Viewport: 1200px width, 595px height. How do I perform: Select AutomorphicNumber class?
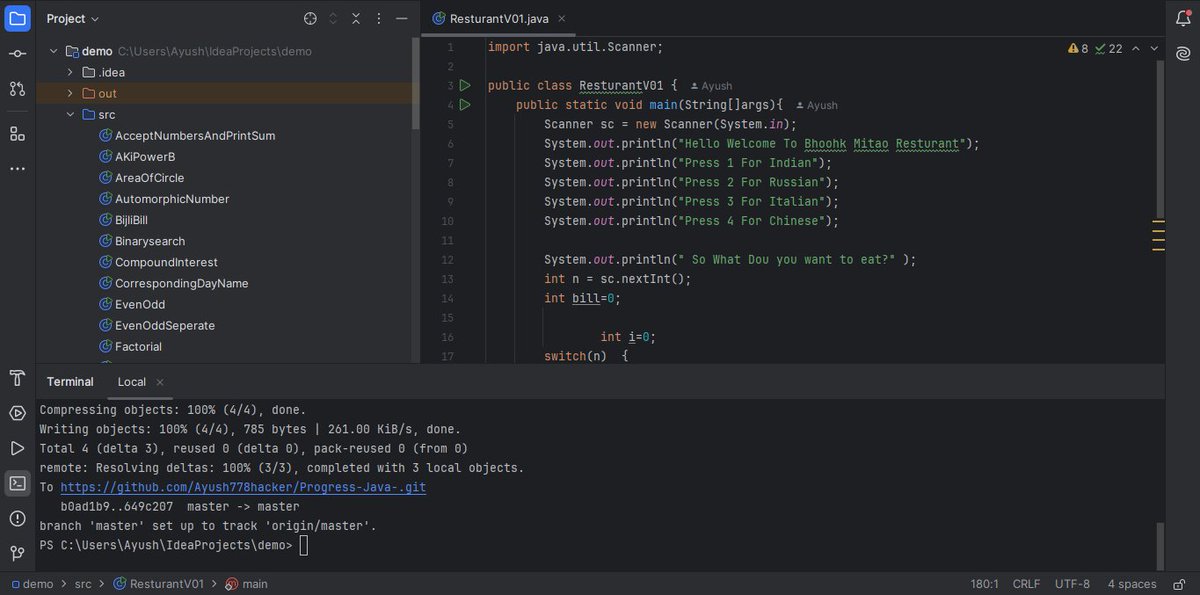coord(163,199)
